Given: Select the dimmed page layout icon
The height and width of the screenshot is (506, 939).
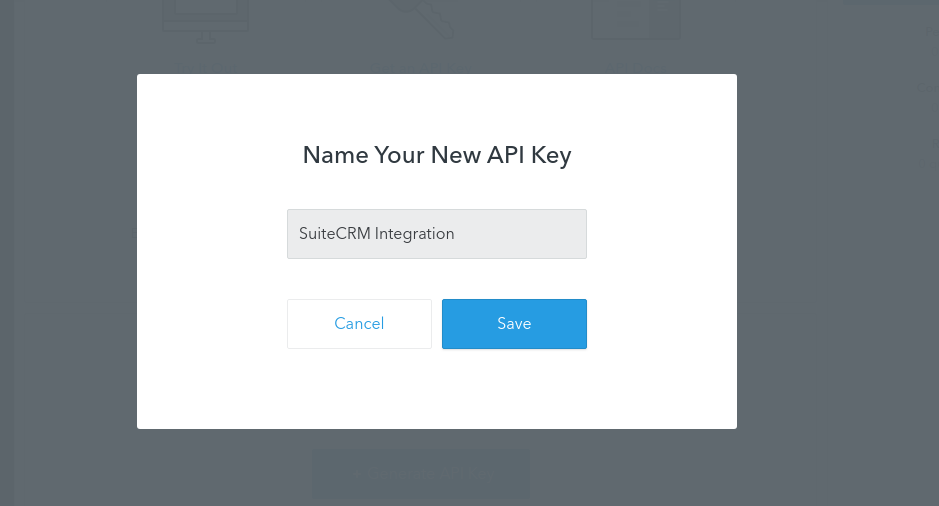Looking at the screenshot, I should [x=636, y=19].
